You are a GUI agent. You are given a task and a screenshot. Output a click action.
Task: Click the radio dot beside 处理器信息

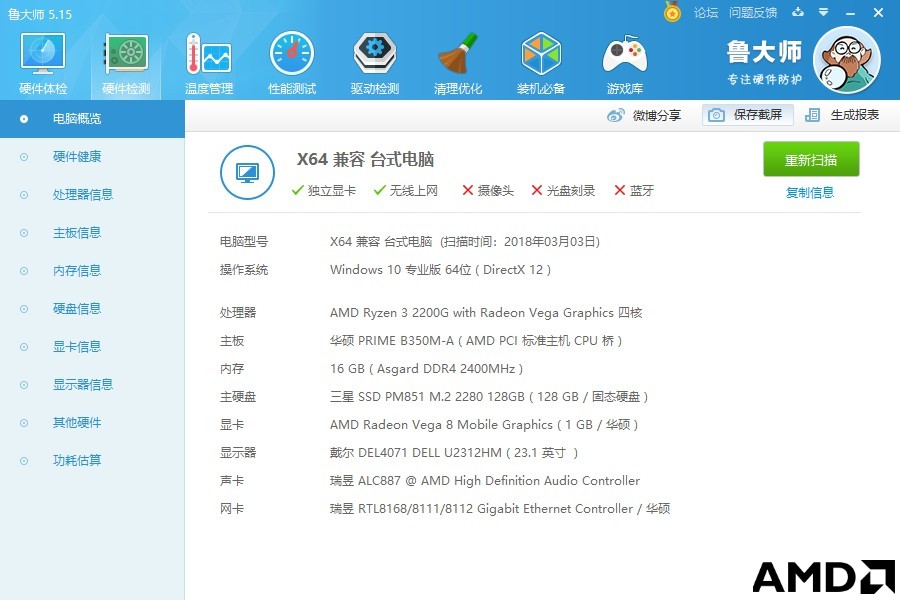[24, 195]
